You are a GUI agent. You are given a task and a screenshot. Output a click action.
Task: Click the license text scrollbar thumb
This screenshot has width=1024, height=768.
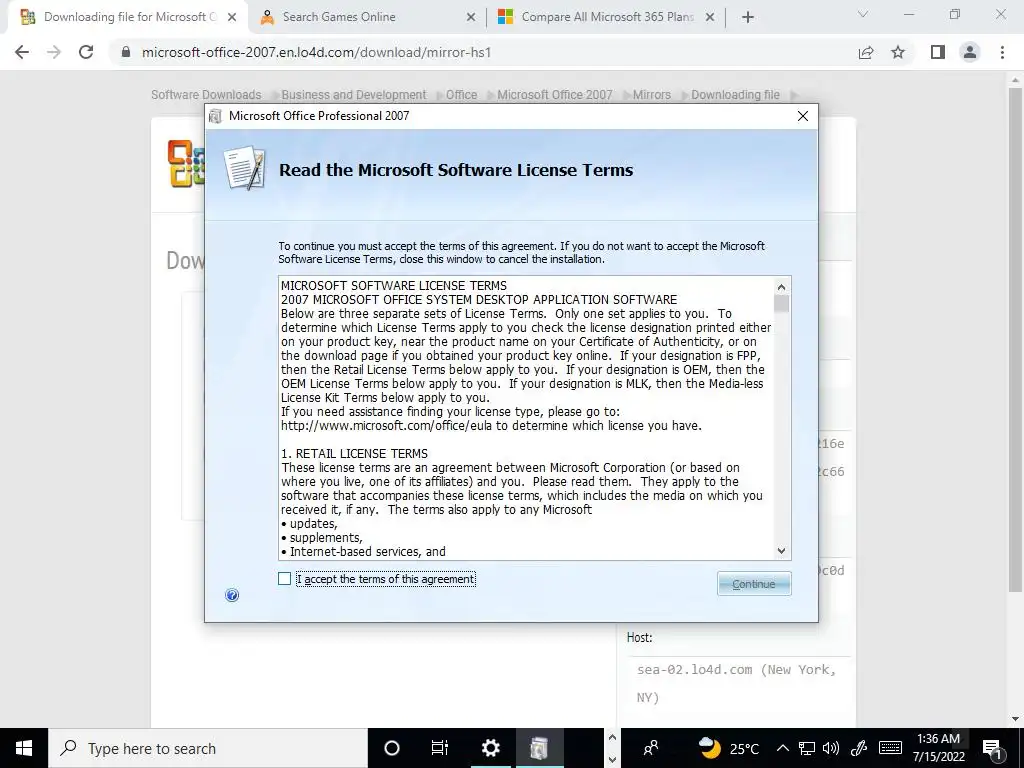point(781,304)
